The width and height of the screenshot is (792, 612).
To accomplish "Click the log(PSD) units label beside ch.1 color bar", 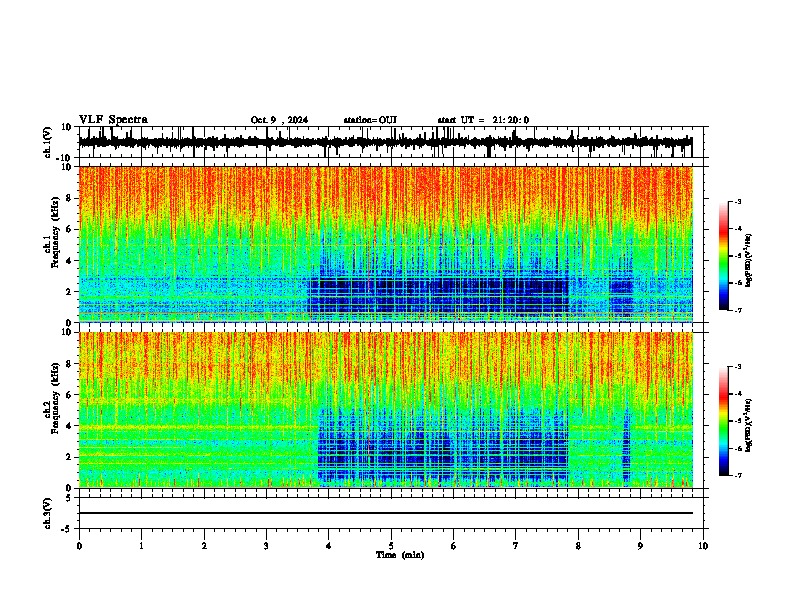I will [x=748, y=261].
